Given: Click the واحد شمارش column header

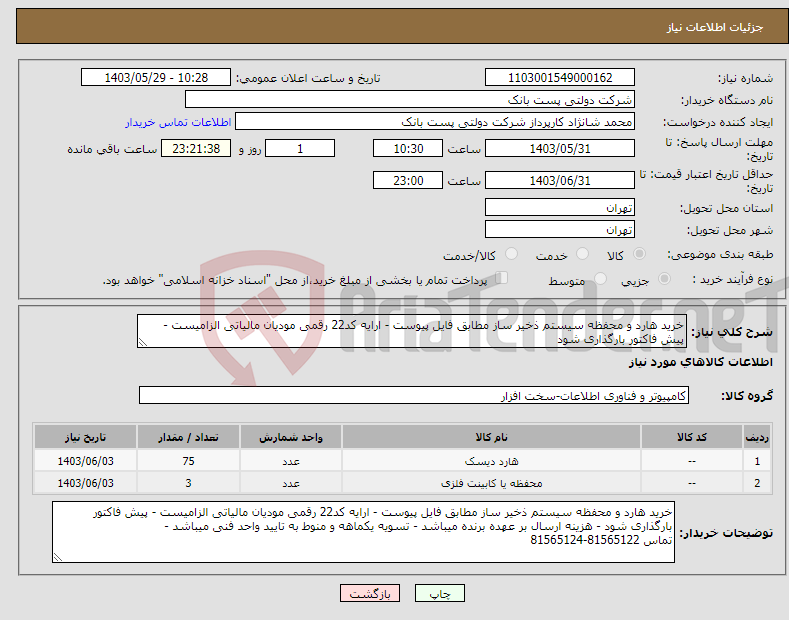Looking at the screenshot, I should pos(291,437).
